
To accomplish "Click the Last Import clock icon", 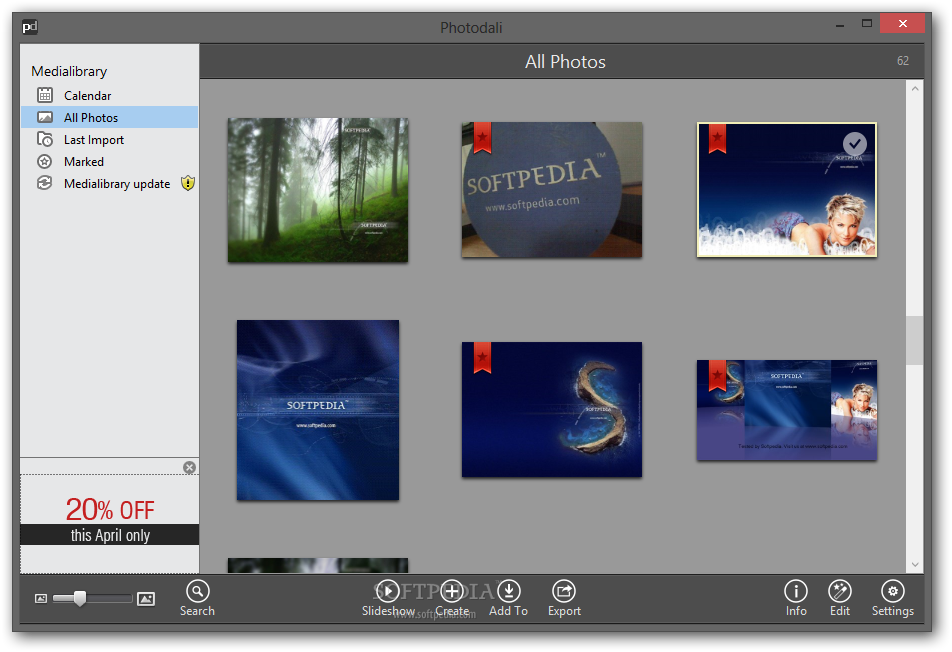I will tap(45, 139).
